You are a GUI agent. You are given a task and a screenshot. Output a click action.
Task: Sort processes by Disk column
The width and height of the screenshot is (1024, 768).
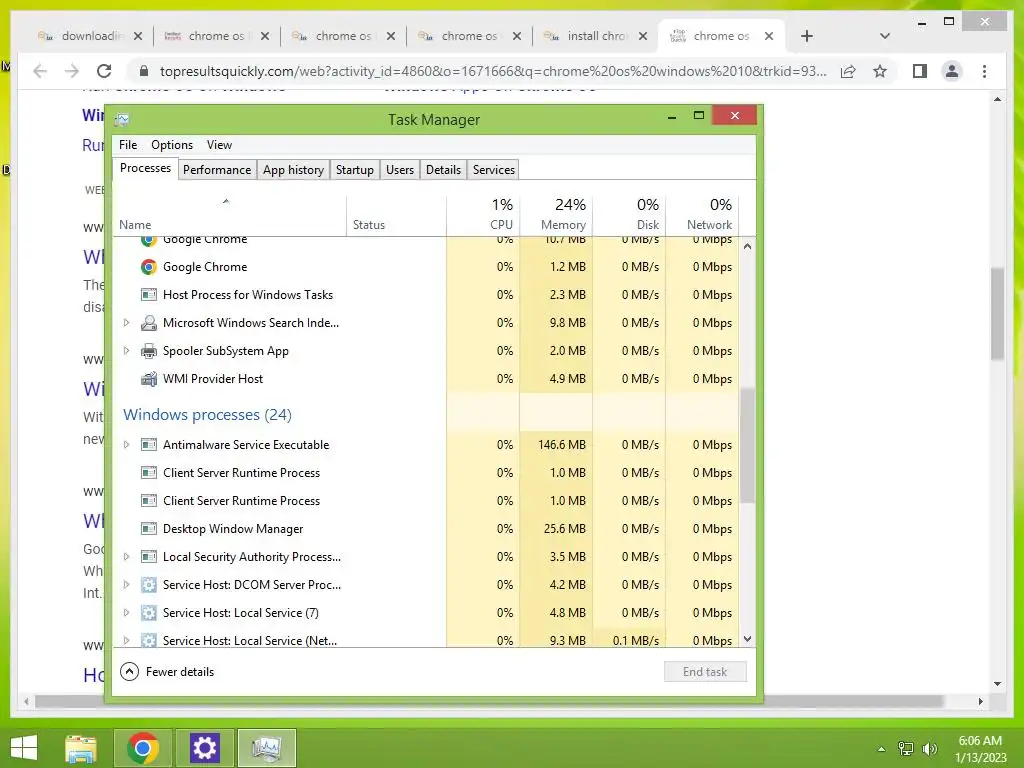point(630,214)
